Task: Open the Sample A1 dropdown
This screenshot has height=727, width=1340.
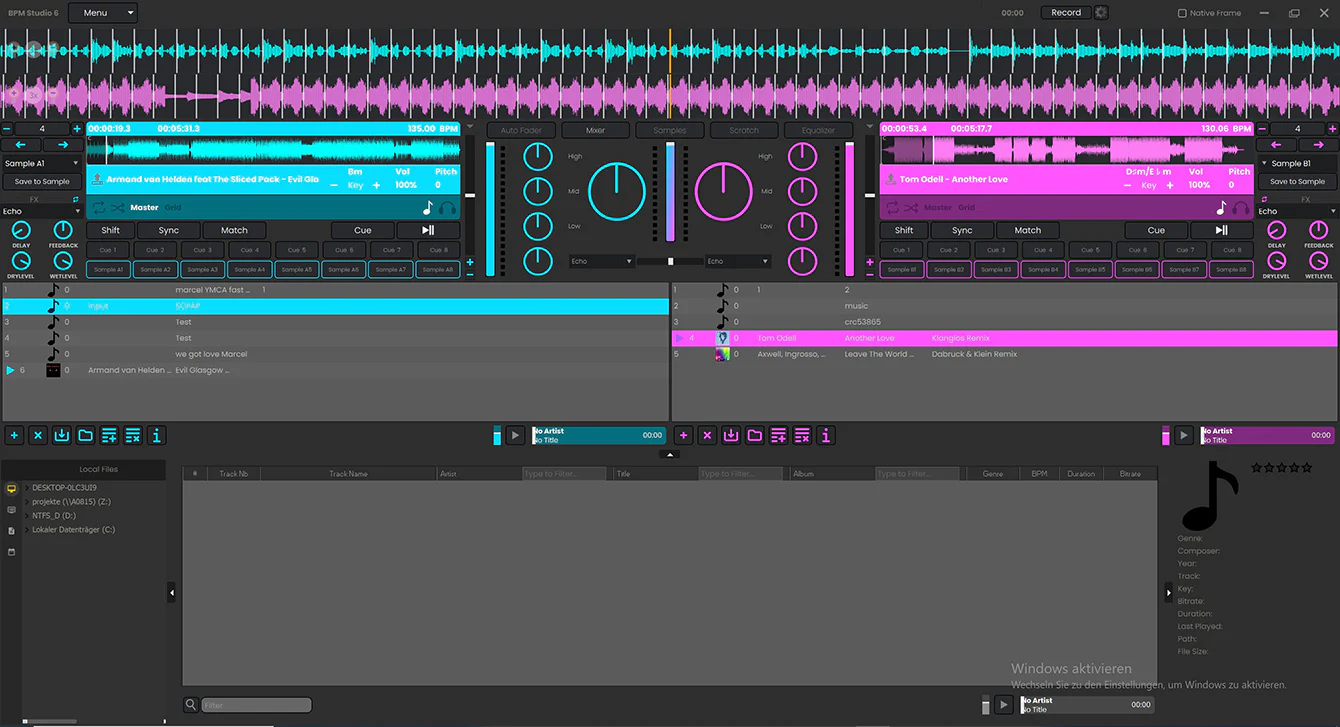Action: 42,161
